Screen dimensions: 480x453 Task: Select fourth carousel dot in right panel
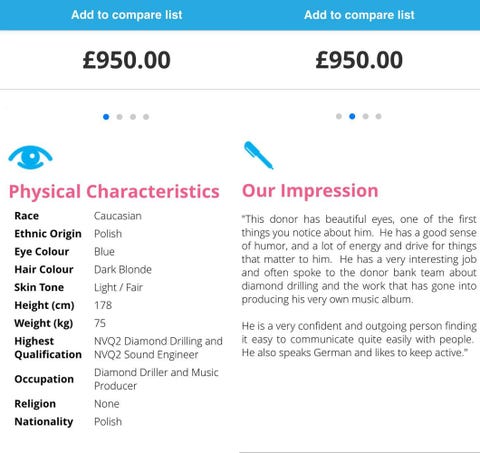(x=378, y=116)
